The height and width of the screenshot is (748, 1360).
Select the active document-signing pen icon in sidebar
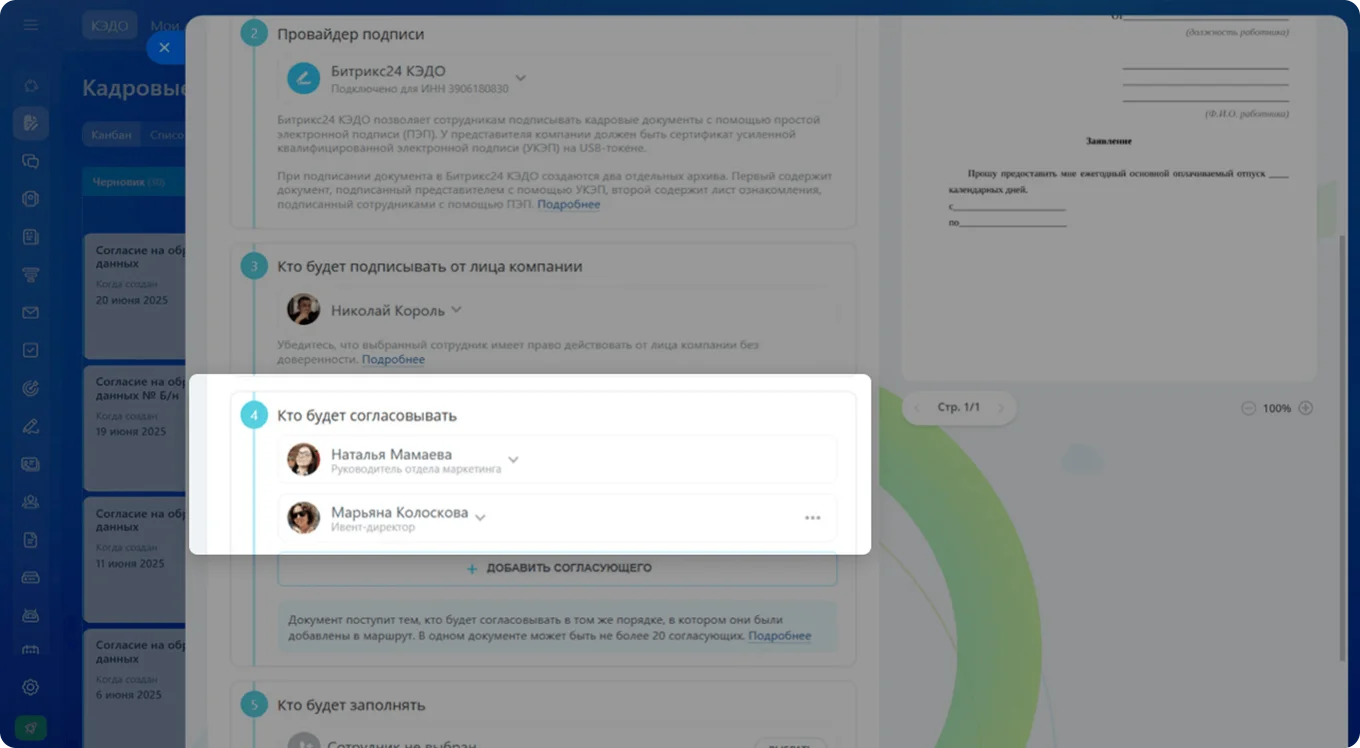pyautogui.click(x=30, y=122)
